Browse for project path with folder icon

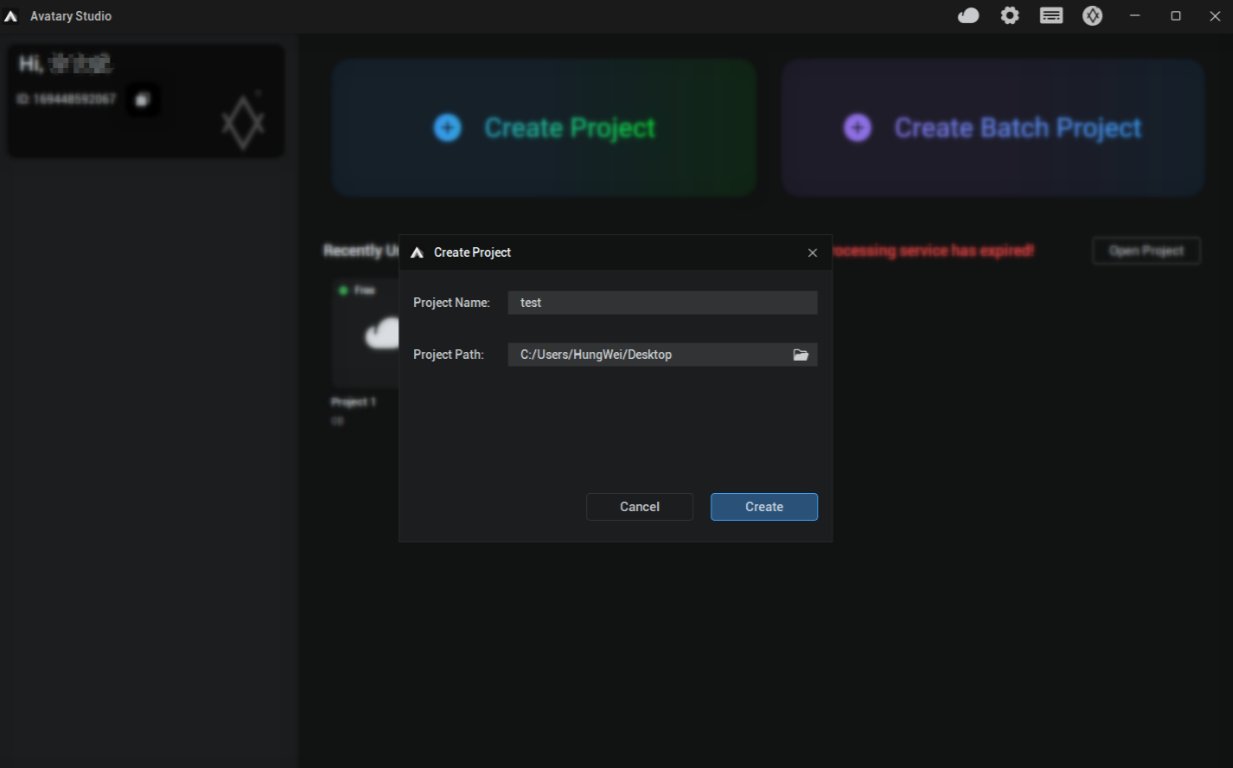(x=800, y=355)
